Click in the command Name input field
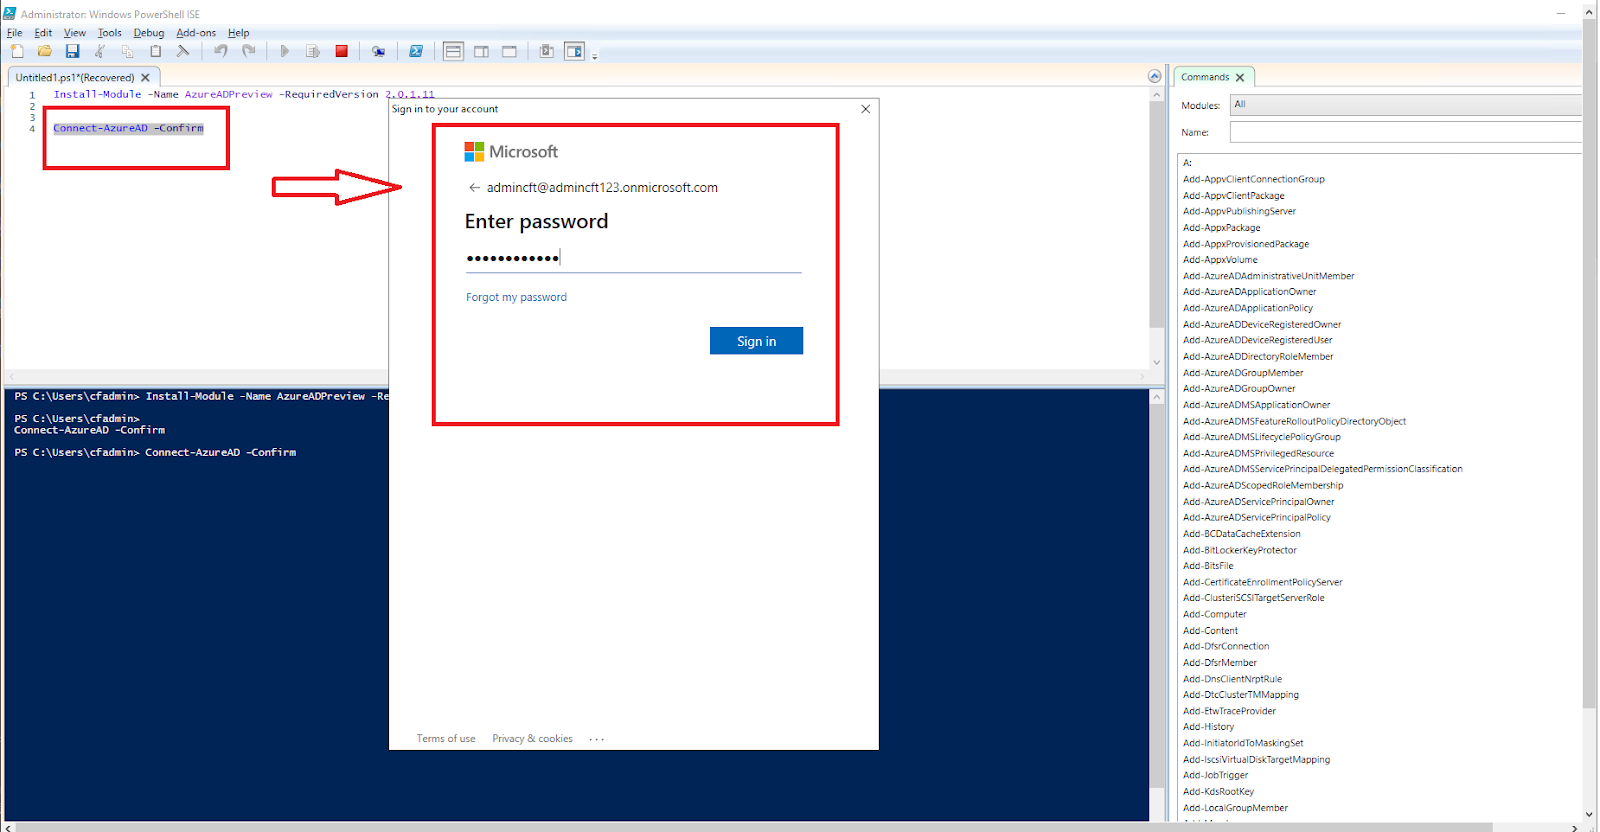The width and height of the screenshot is (1600, 832). [x=1405, y=132]
